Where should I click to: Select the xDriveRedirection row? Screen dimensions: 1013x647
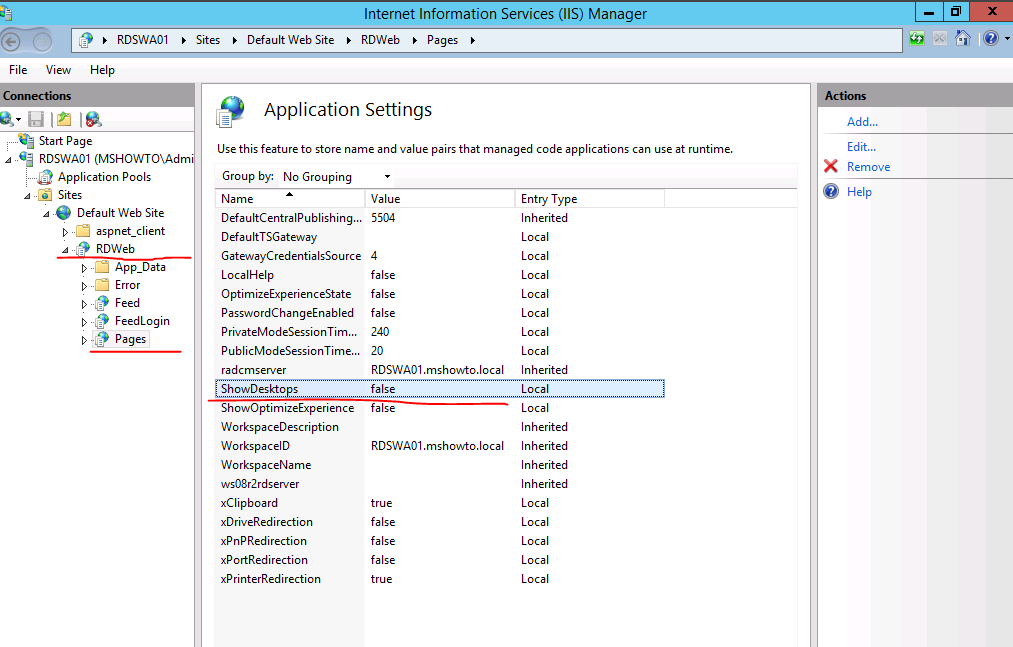point(439,522)
